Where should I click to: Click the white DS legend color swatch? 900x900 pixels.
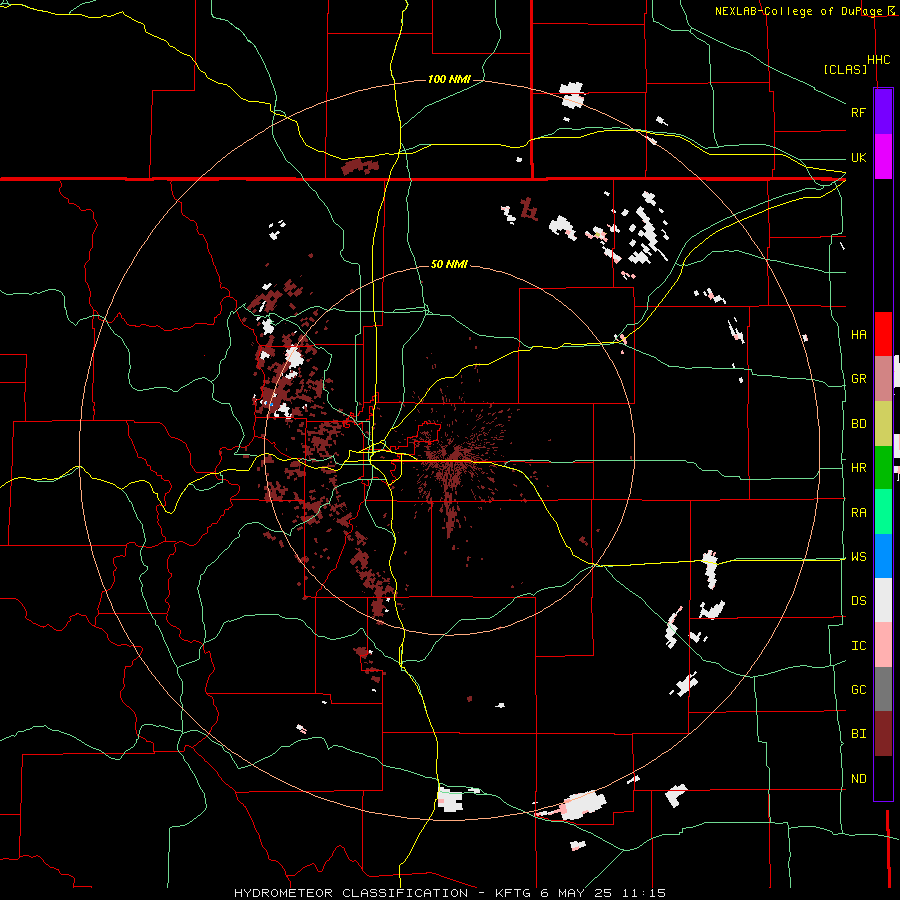pos(883,600)
